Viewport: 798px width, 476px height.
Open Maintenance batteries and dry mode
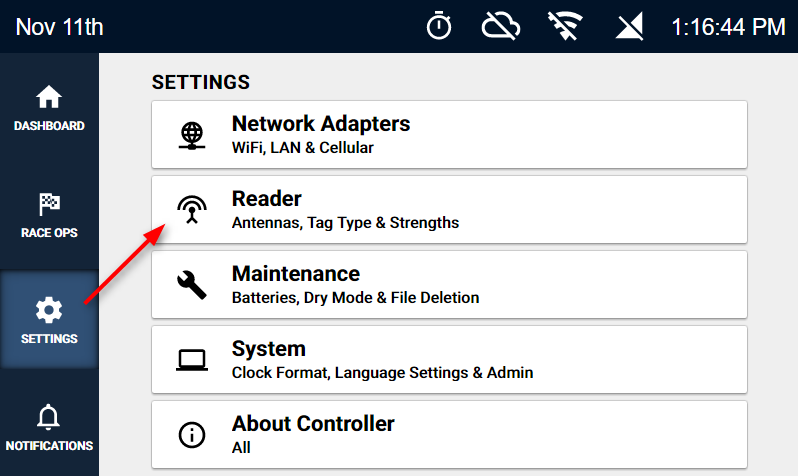point(449,285)
